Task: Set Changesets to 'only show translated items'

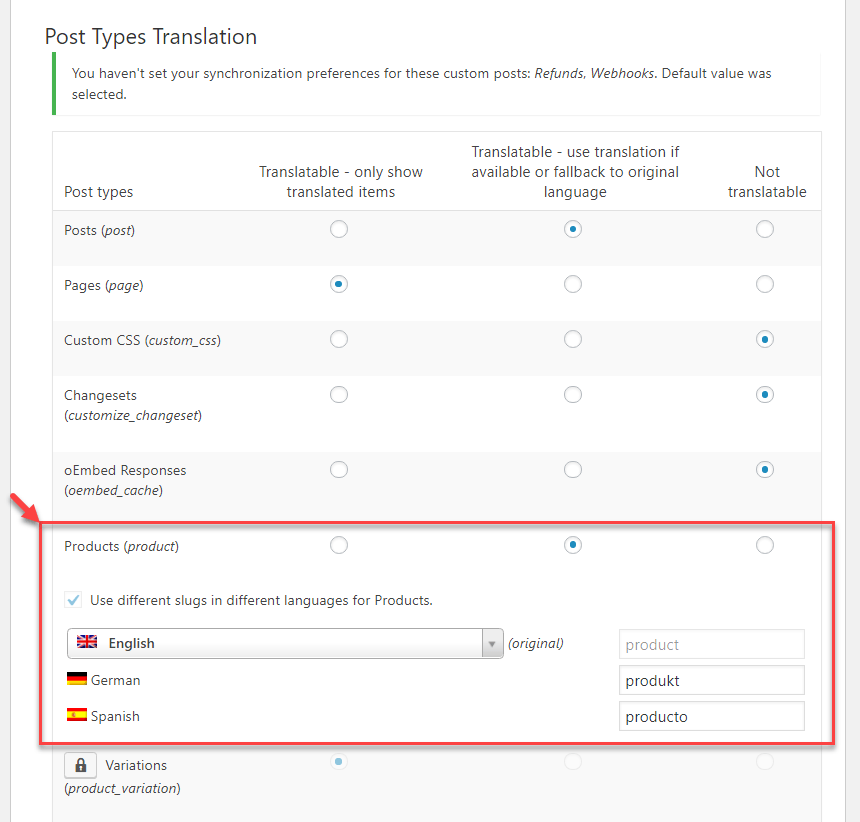Action: pos(339,395)
